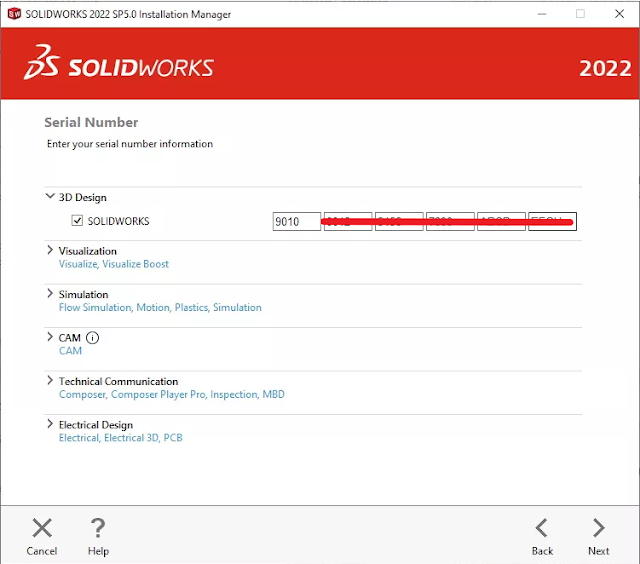Click the Electrical Design heading text

(x=96, y=425)
